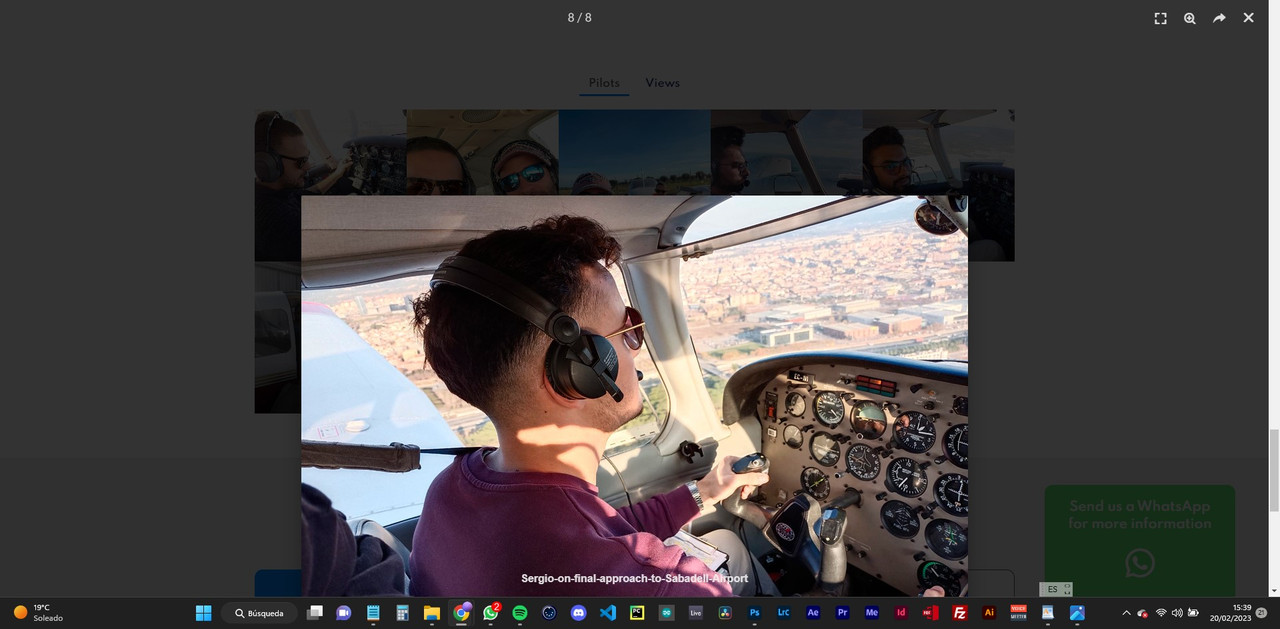
Task: Show hidden system tray icons
Action: (1126, 613)
